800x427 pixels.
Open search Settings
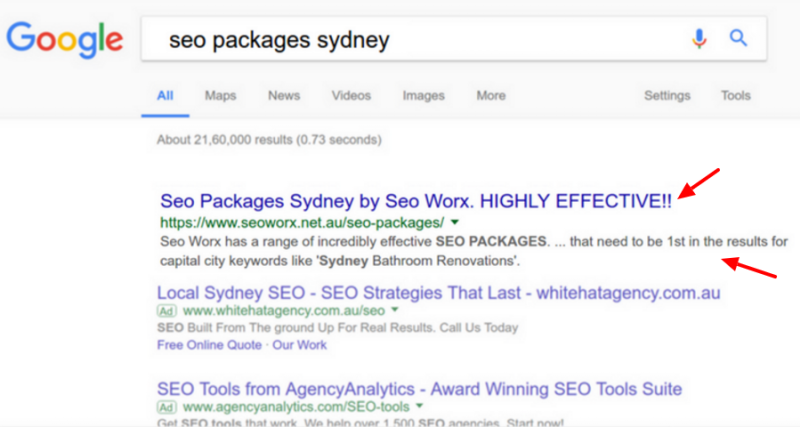pos(667,96)
